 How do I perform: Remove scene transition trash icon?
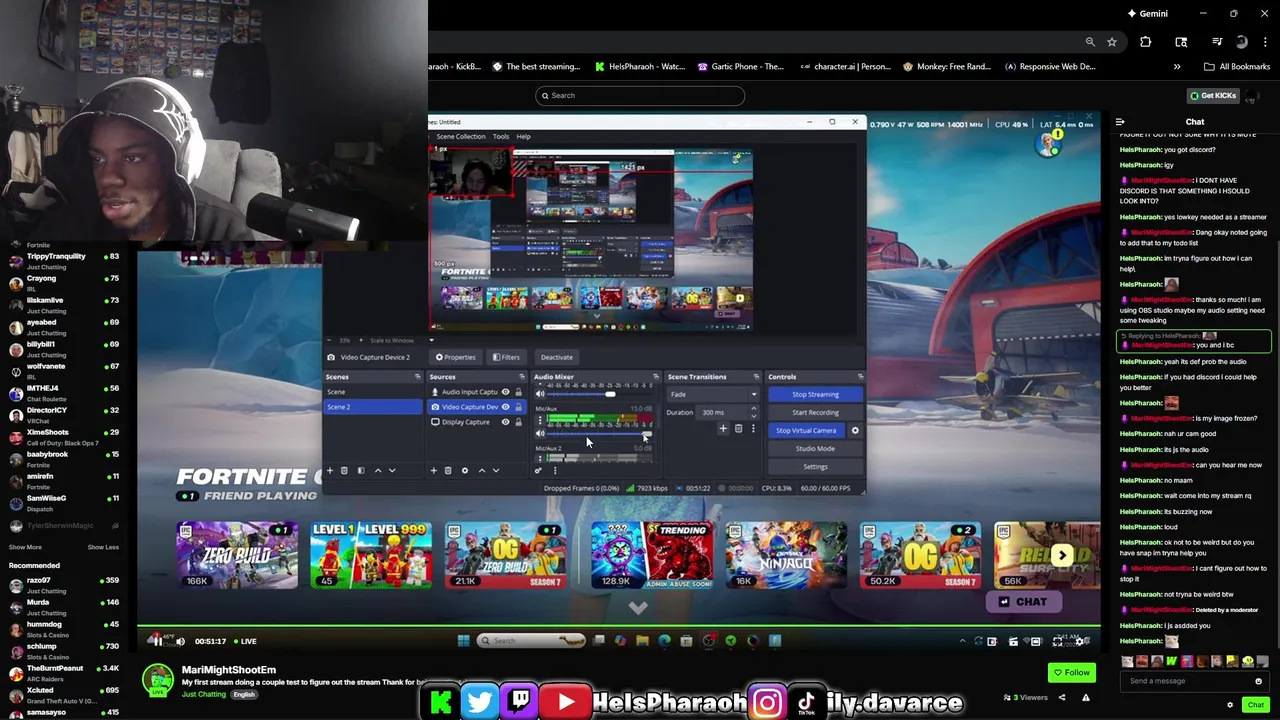[x=738, y=429]
